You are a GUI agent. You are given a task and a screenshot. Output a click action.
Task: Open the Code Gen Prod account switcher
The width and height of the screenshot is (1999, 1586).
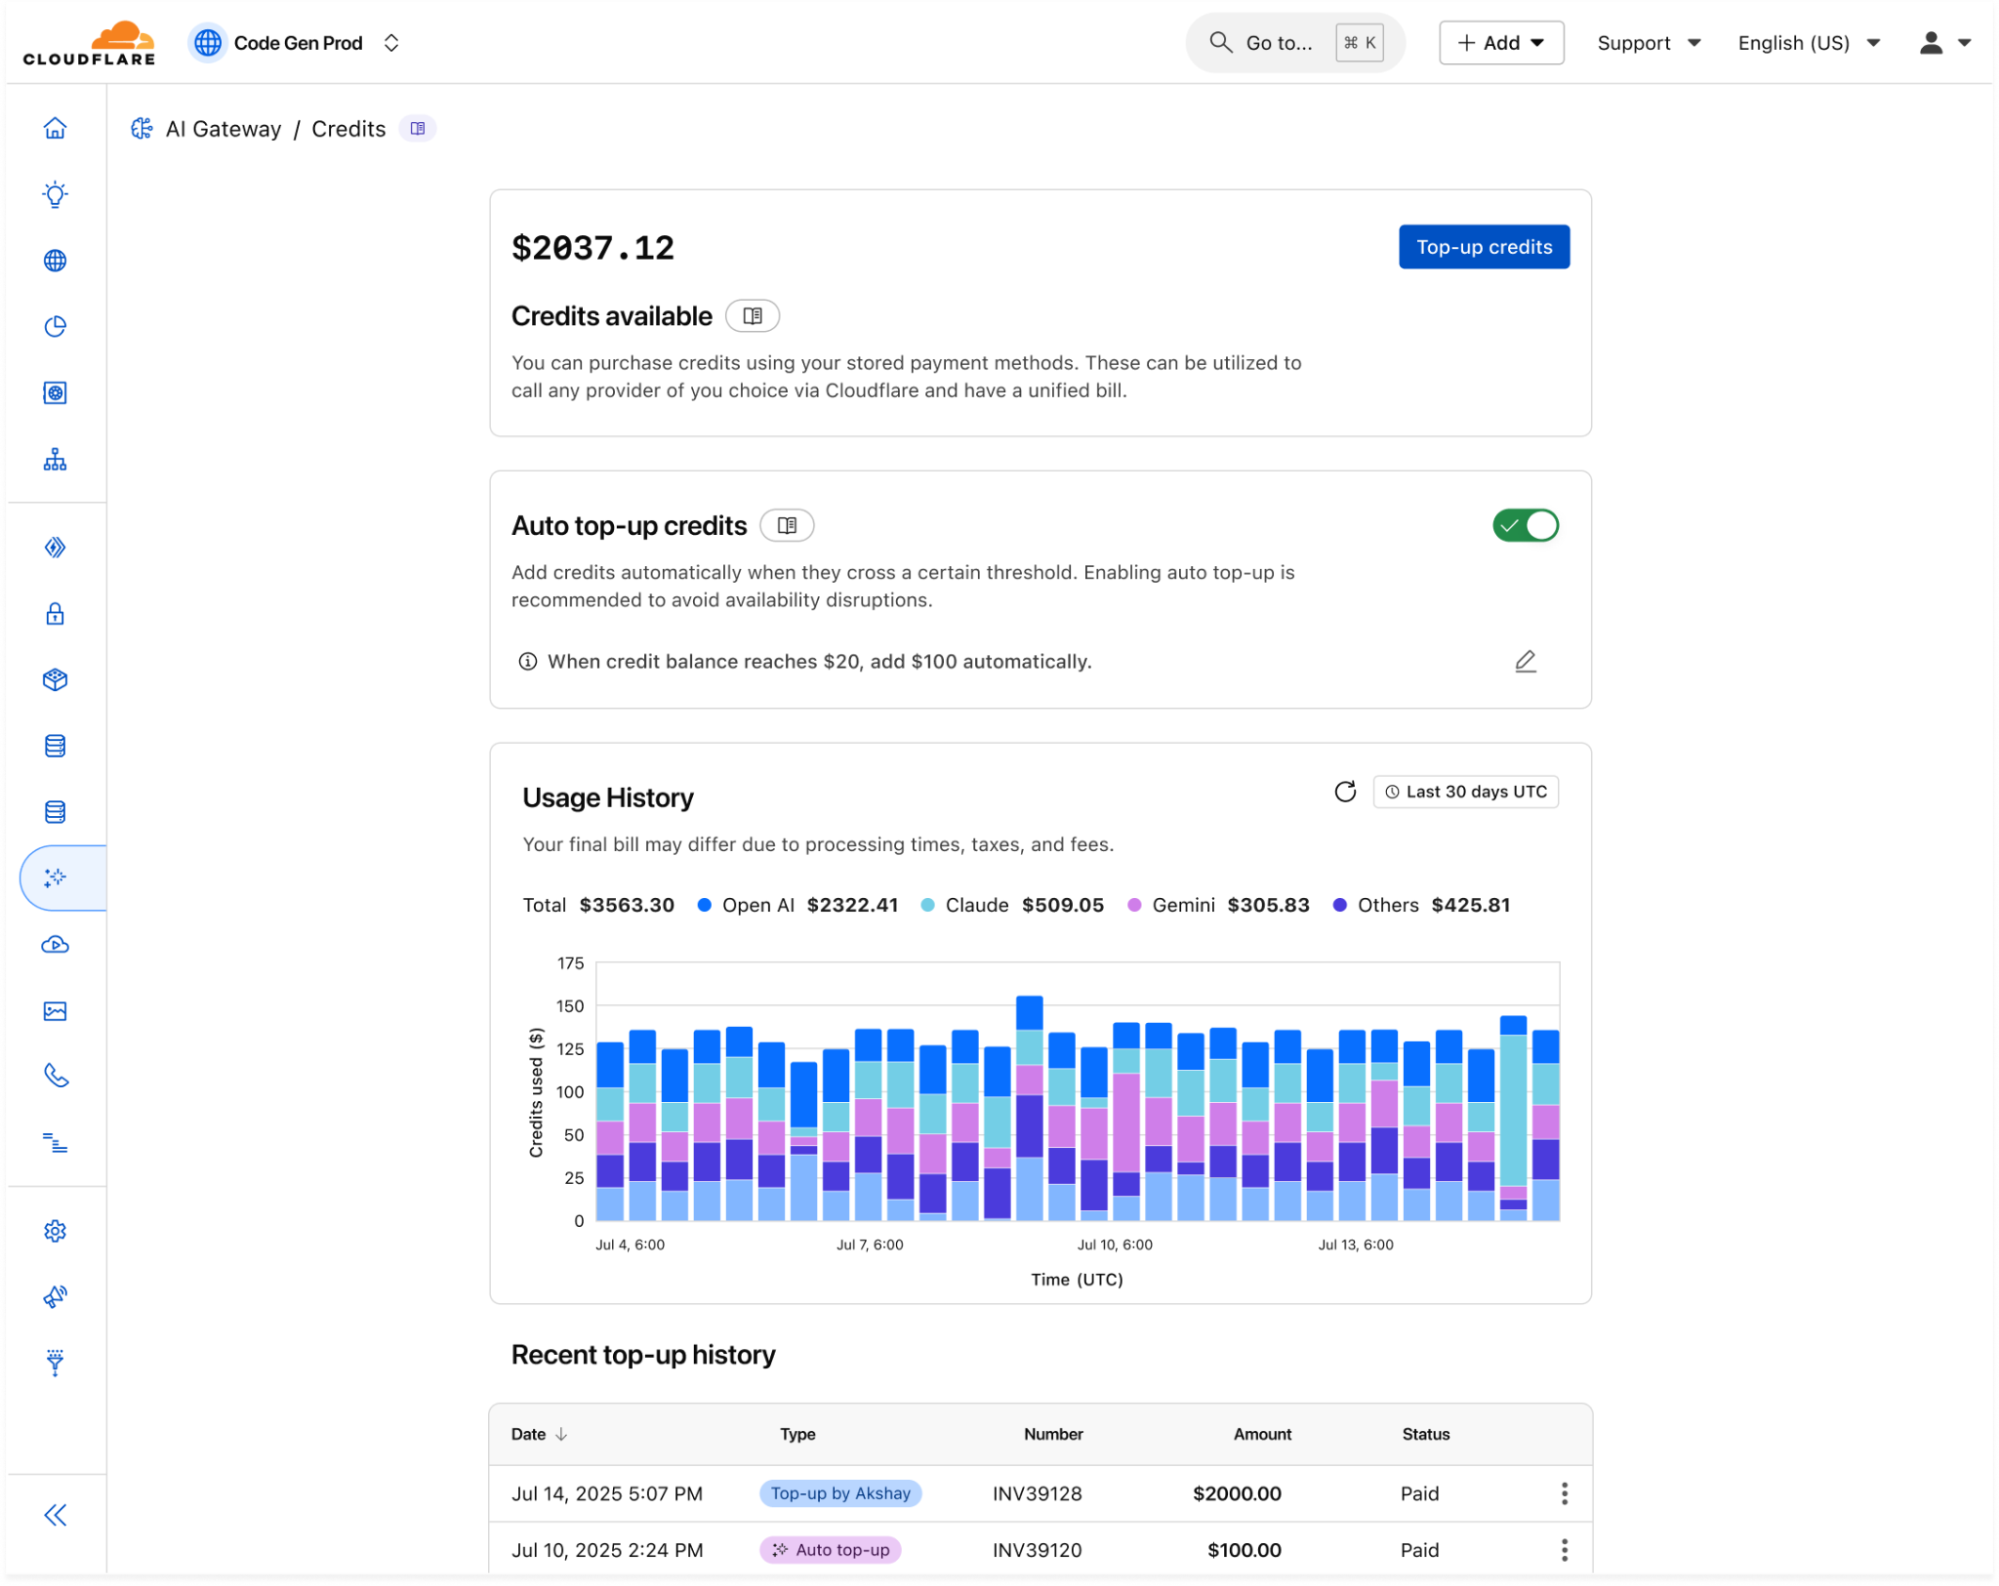[x=297, y=43]
